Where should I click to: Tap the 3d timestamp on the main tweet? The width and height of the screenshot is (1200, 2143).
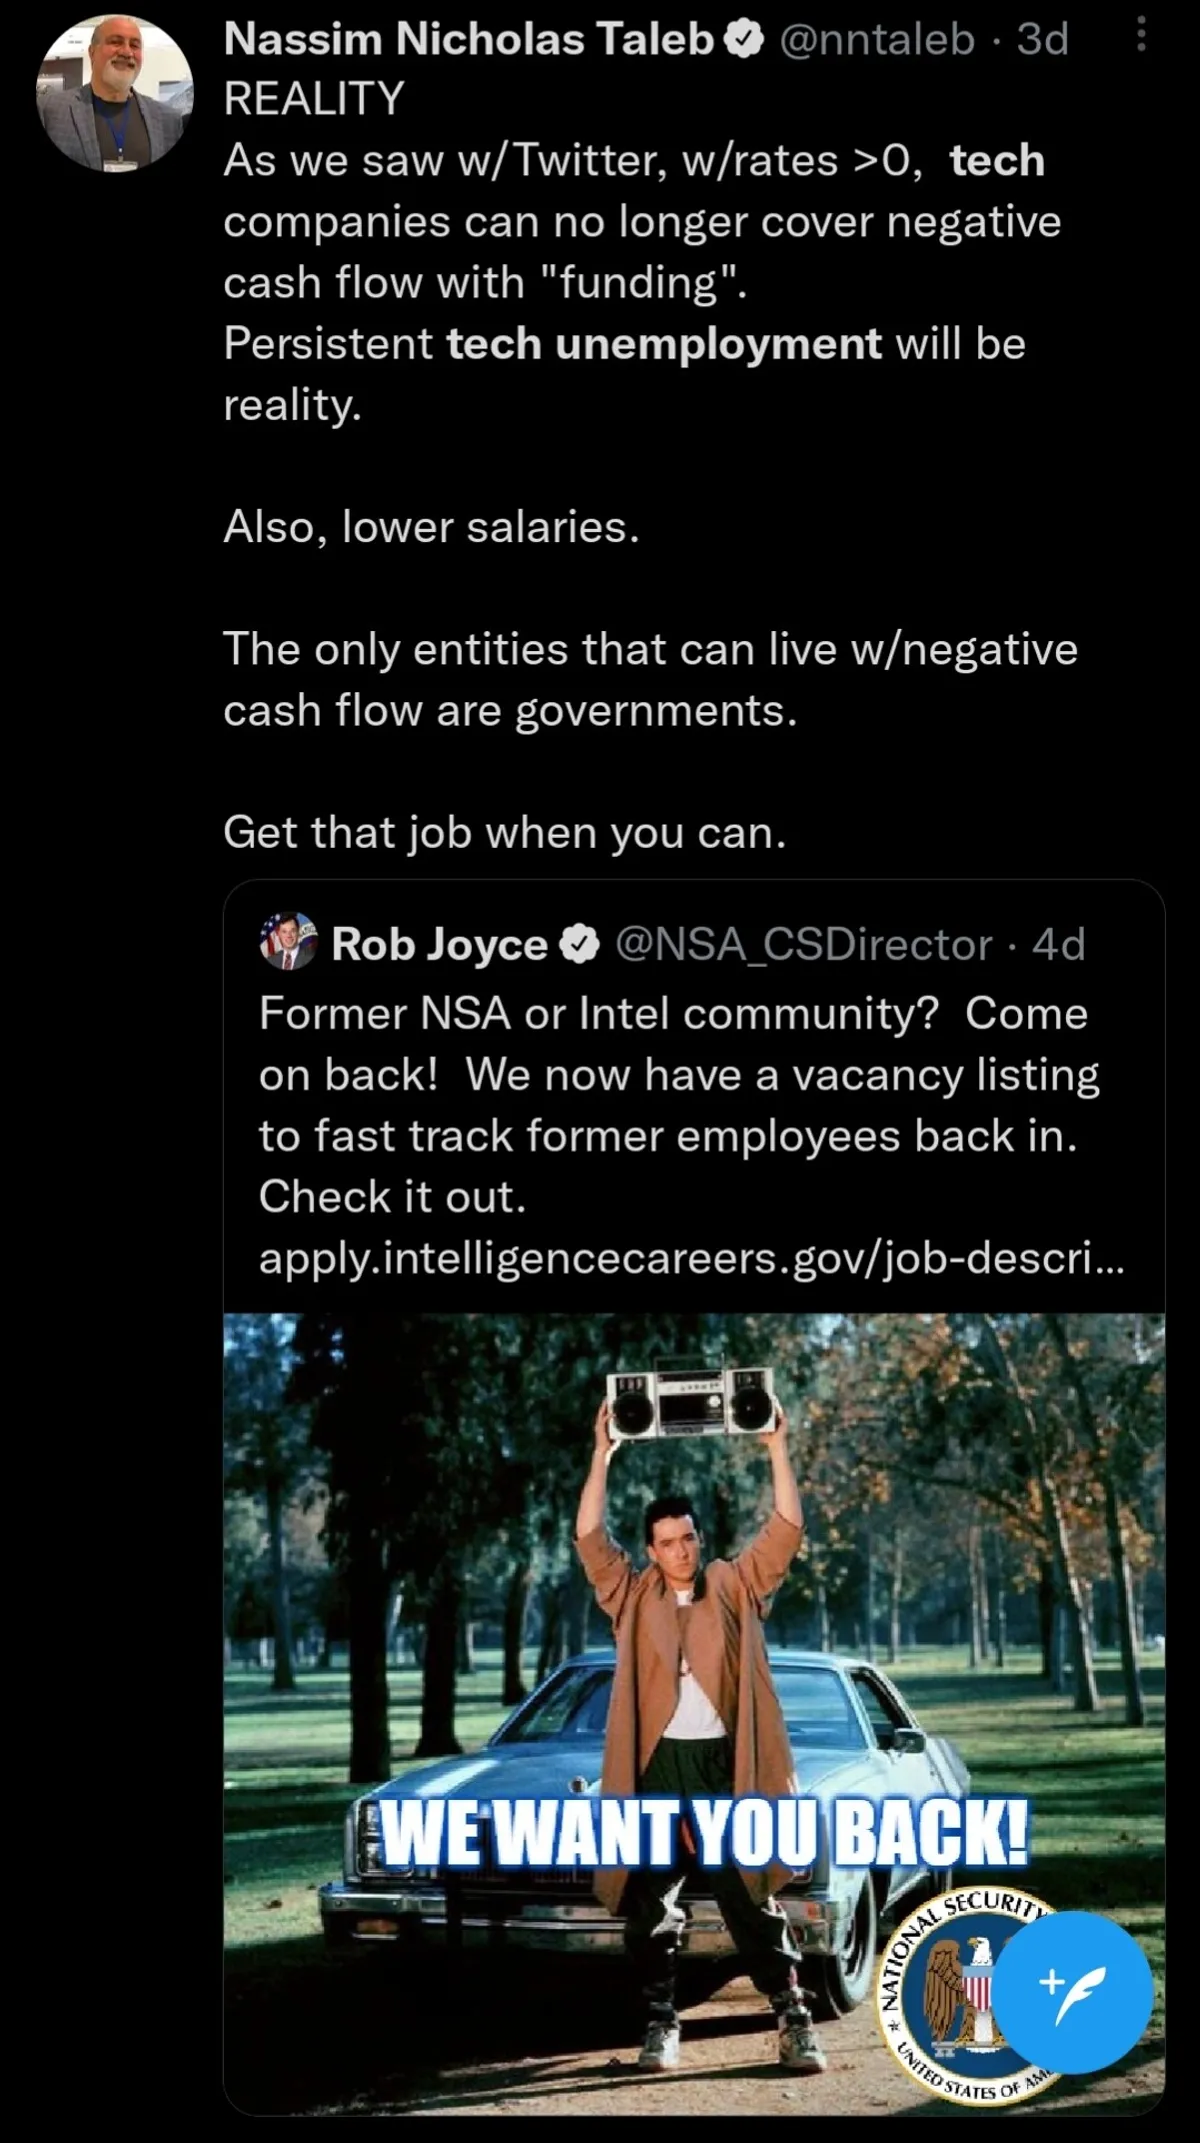tap(1042, 40)
